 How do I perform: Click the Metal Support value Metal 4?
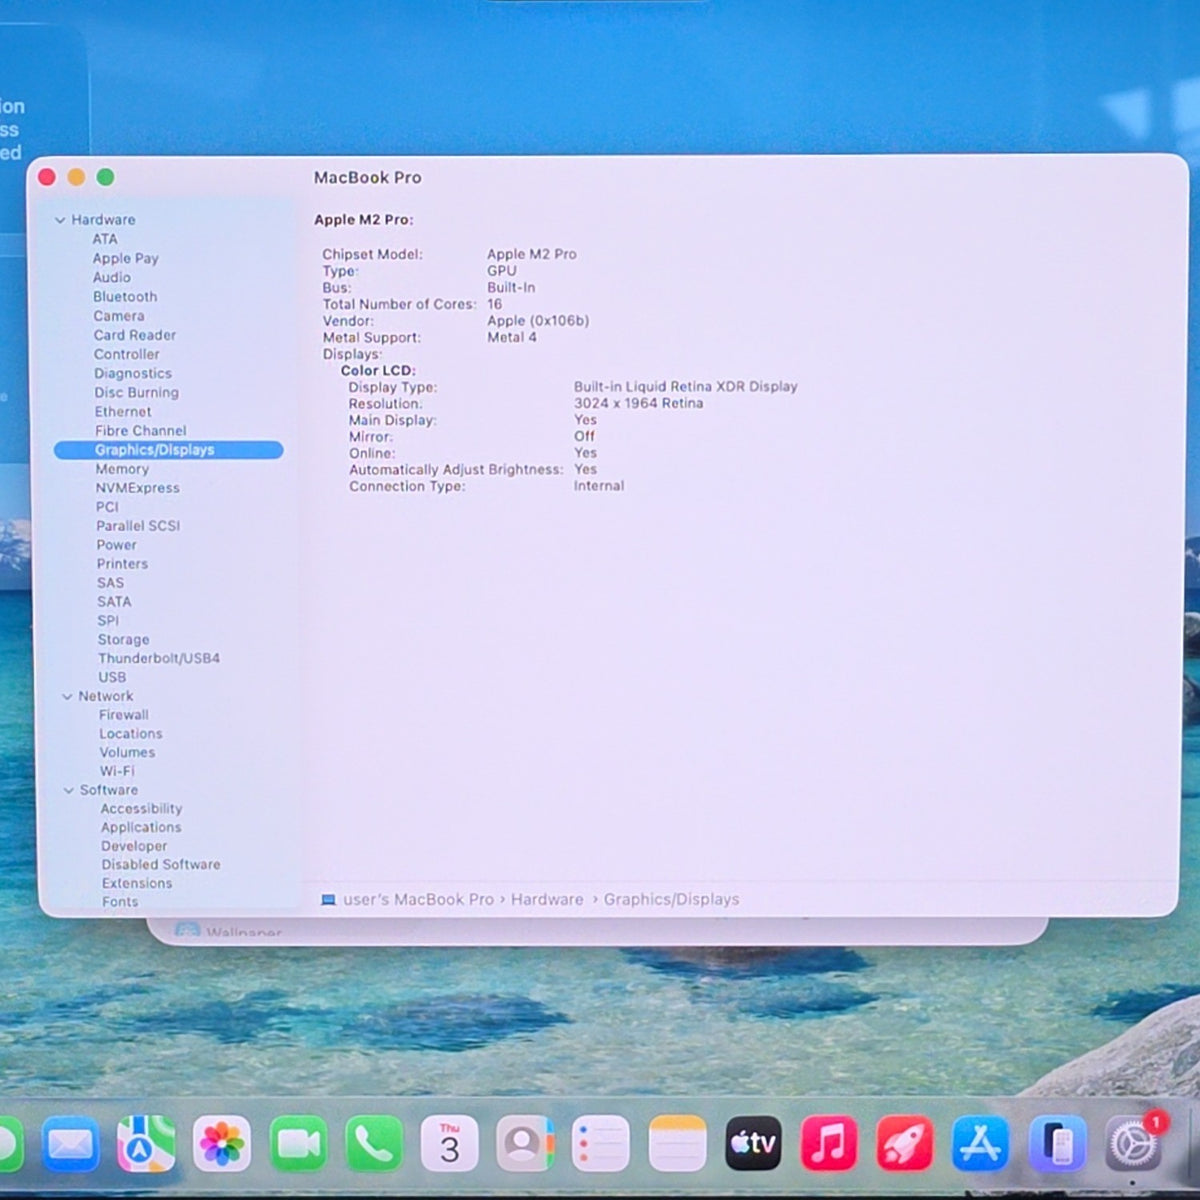tap(512, 337)
